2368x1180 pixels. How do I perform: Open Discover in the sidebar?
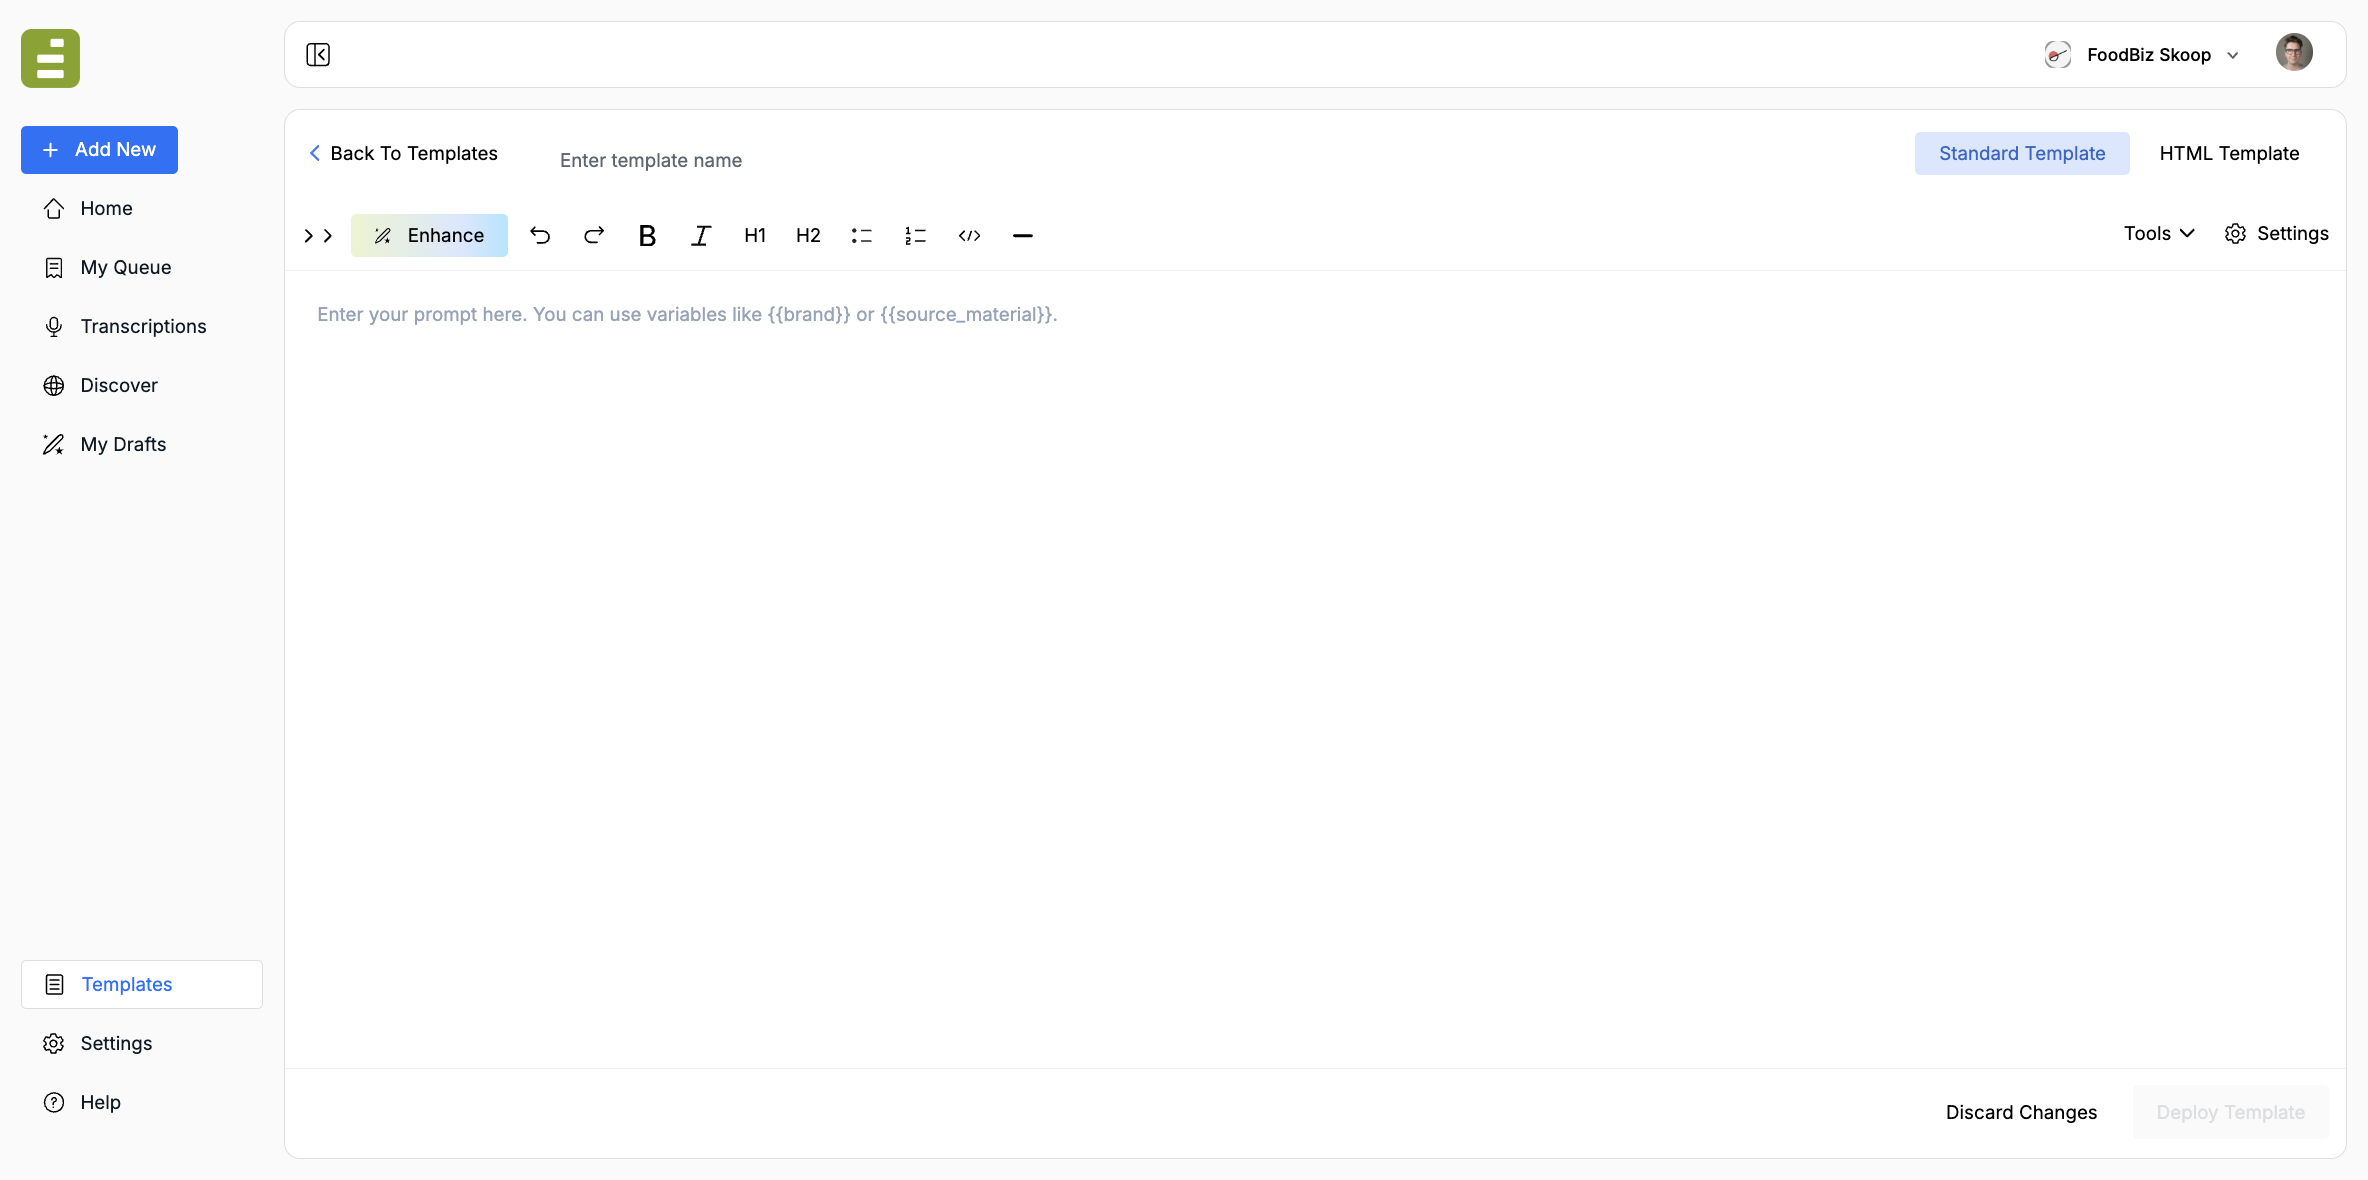coord(142,385)
